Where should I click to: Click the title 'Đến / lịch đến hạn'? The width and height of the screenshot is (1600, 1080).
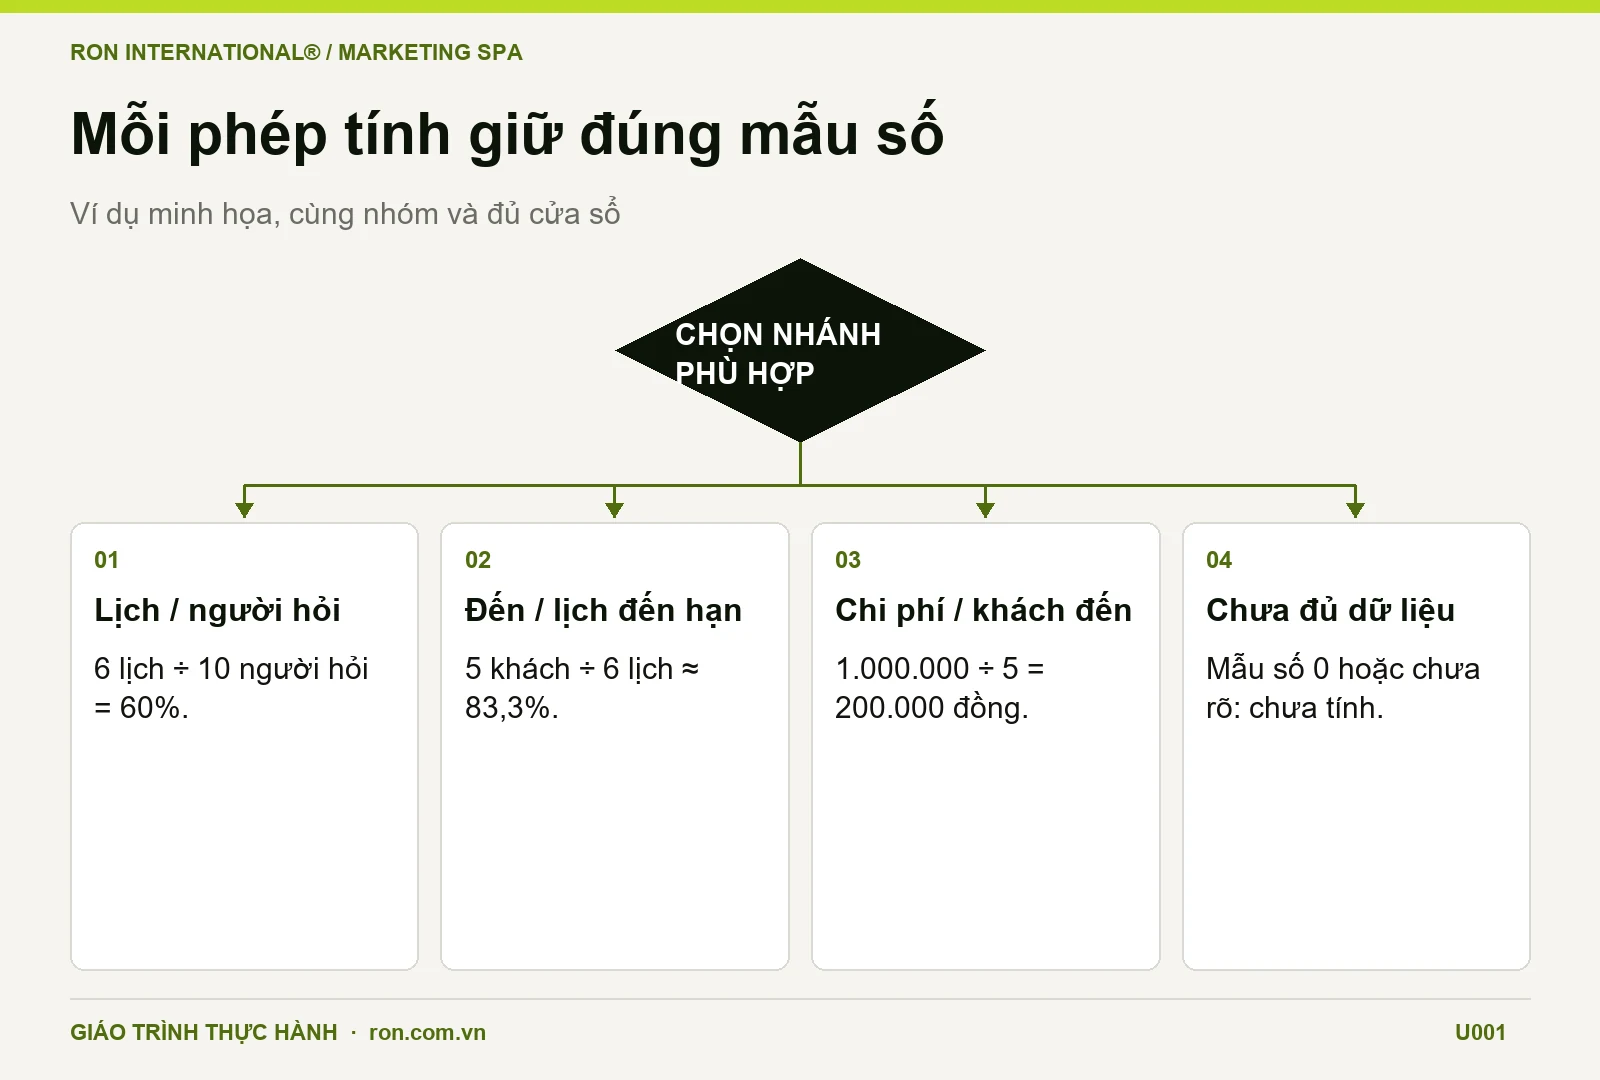coord(603,610)
